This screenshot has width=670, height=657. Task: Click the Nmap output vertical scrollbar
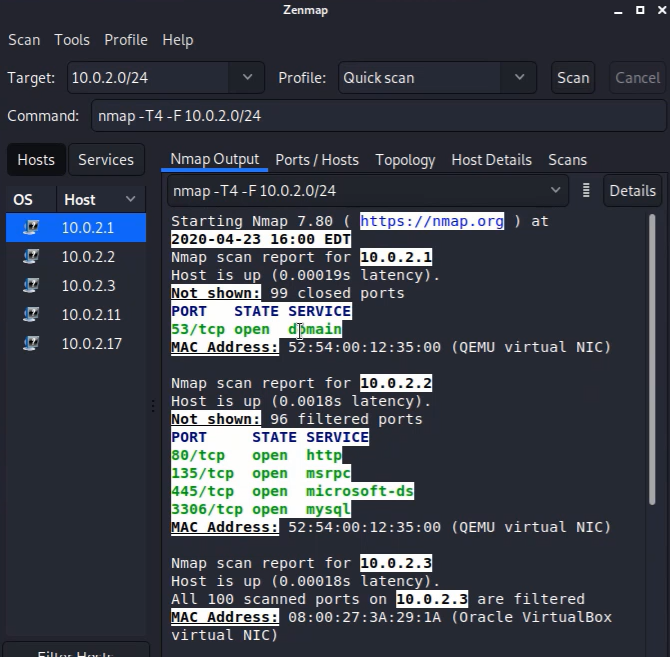click(x=652, y=360)
